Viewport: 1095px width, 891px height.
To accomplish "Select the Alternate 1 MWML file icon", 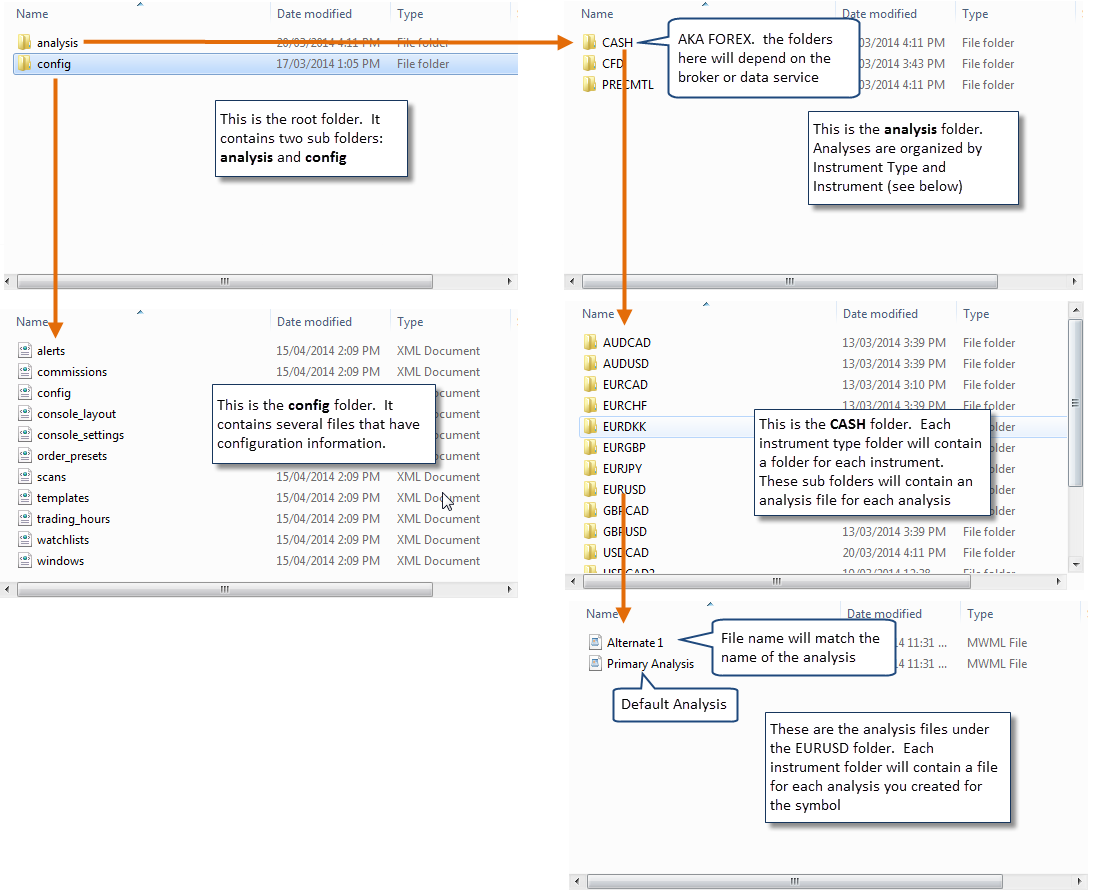I will point(595,643).
